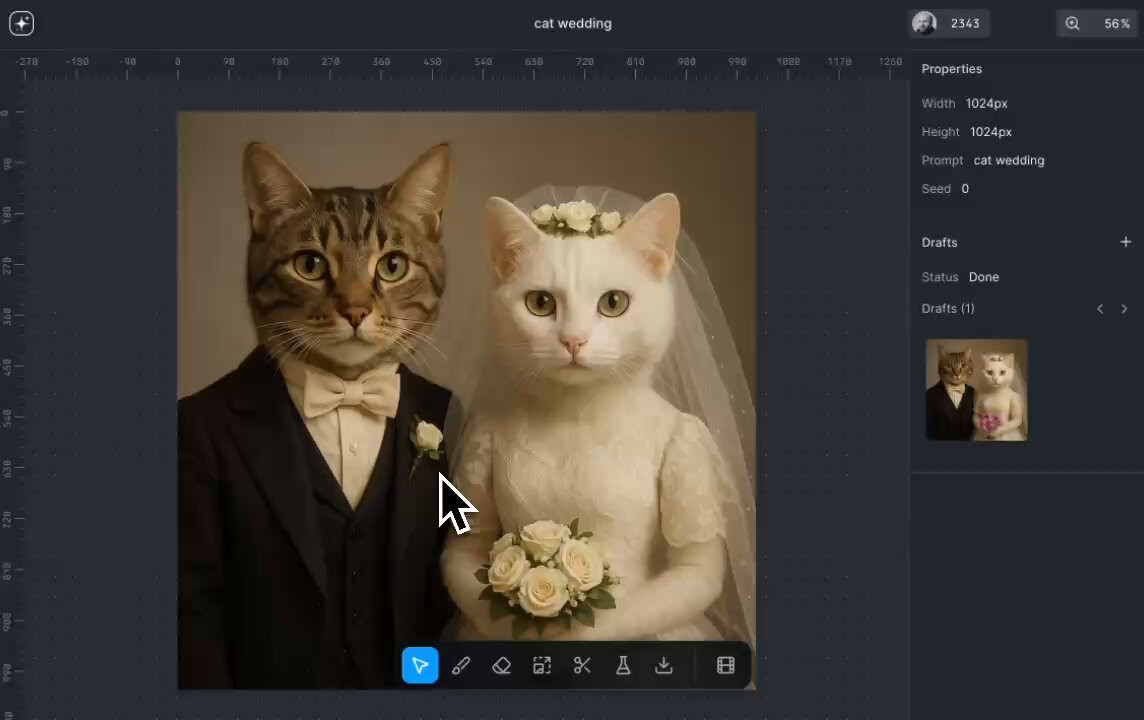This screenshot has height=720, width=1144.
Task: Go to the next draft
Action: [1124, 309]
